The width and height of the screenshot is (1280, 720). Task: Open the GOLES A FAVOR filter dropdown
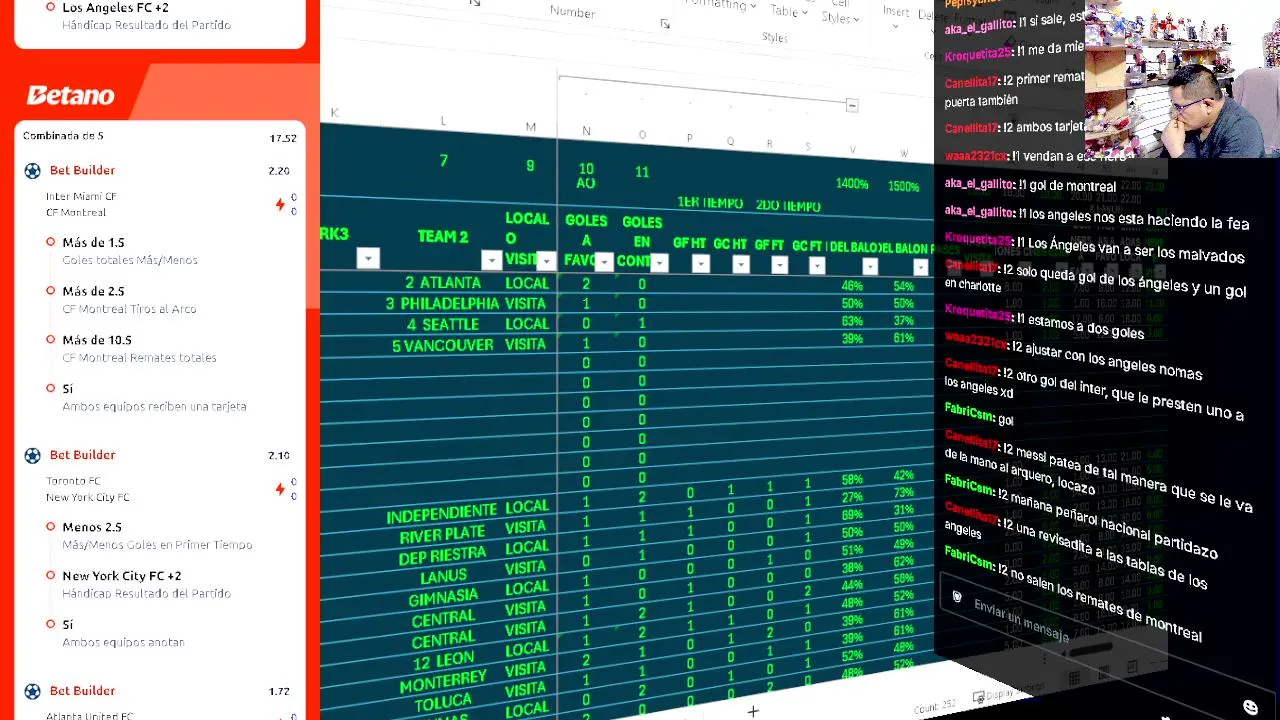[604, 263]
